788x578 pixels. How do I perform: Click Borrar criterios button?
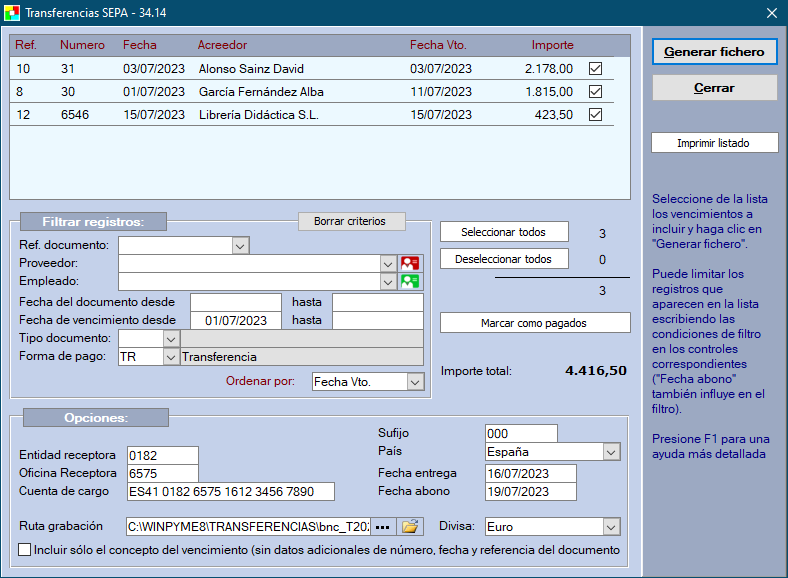coord(352,221)
